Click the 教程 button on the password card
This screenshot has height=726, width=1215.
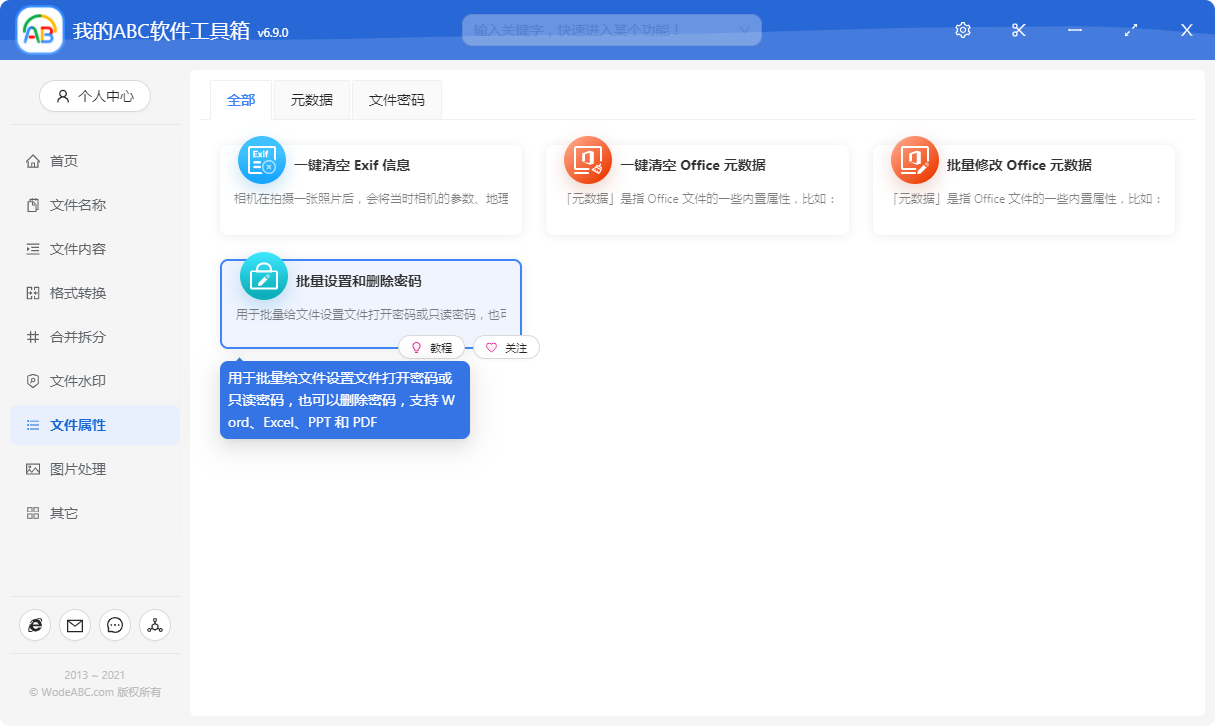[x=434, y=347]
